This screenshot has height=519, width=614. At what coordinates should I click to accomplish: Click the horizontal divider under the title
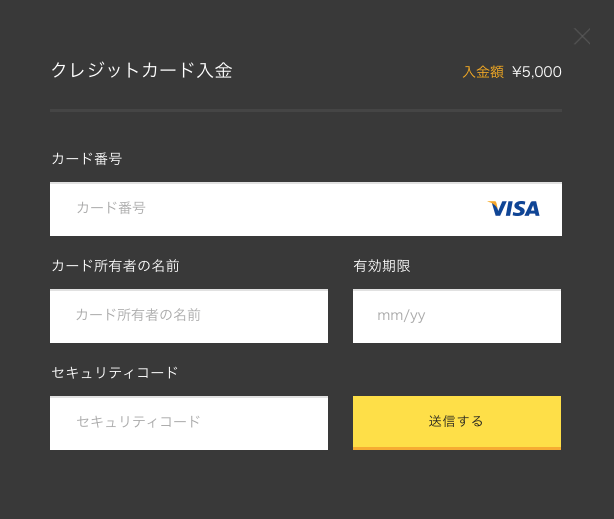click(x=306, y=110)
